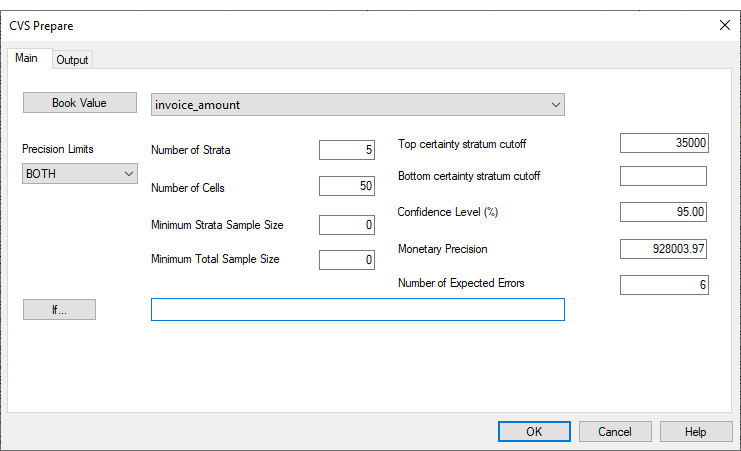Focus the Number of Expected Errors field
741x451 pixels.
[663, 285]
